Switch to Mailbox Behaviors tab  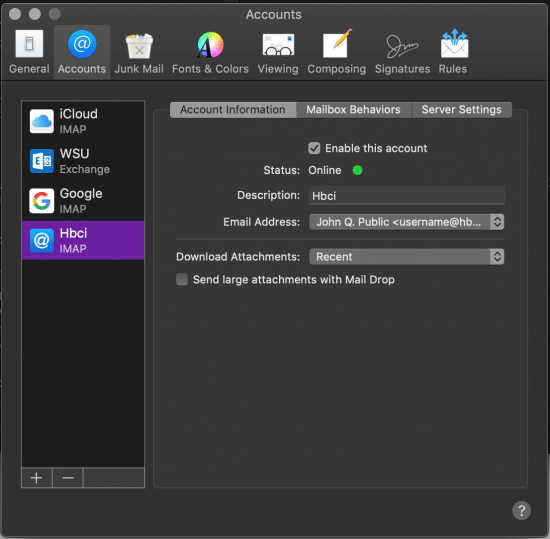pos(354,110)
